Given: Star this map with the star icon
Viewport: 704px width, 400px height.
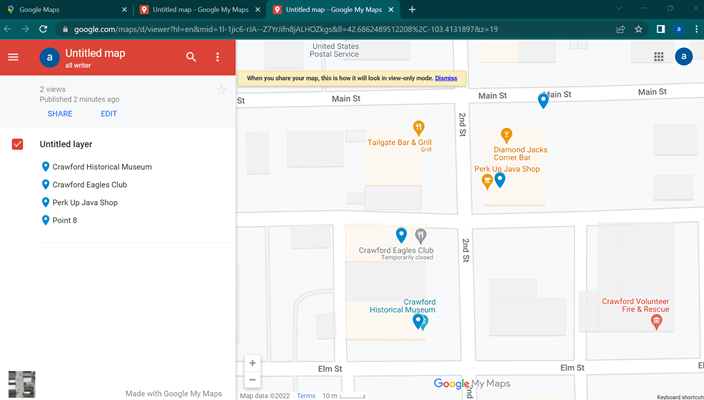Looking at the screenshot, I should [221, 90].
